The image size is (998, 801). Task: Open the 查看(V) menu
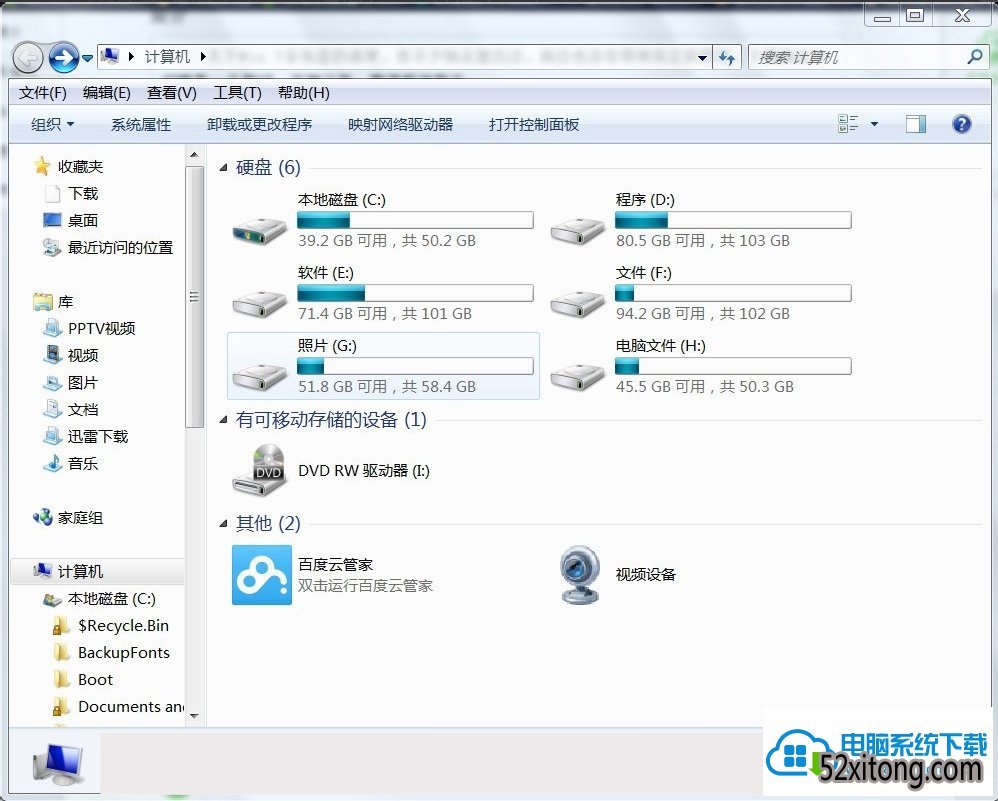tap(171, 93)
